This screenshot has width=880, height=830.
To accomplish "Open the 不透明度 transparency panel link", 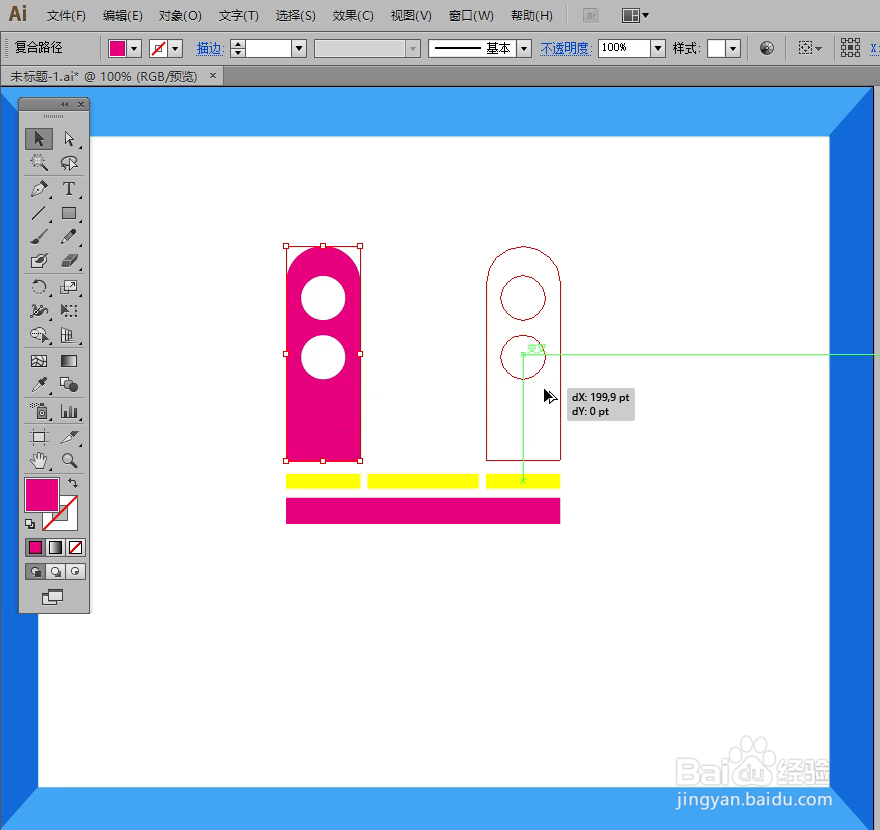I will 566,49.
